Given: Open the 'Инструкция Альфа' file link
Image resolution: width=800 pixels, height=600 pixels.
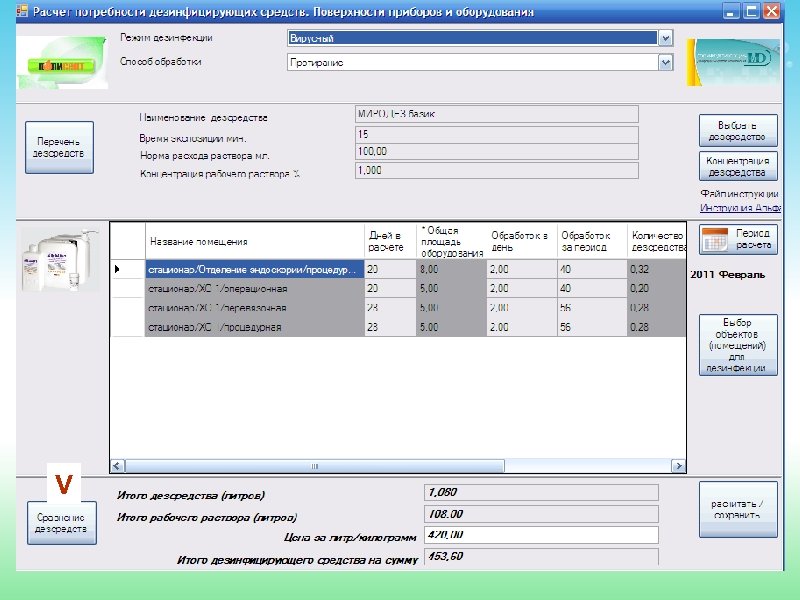Looking at the screenshot, I should click(x=740, y=208).
